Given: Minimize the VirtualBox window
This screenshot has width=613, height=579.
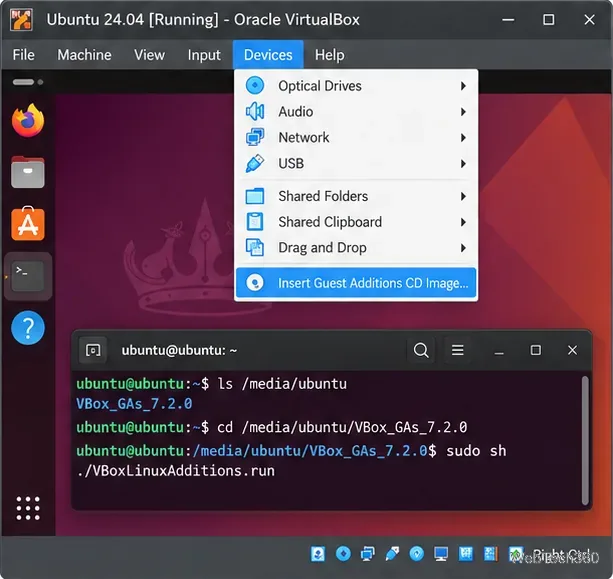Looking at the screenshot, I should [x=508, y=20].
